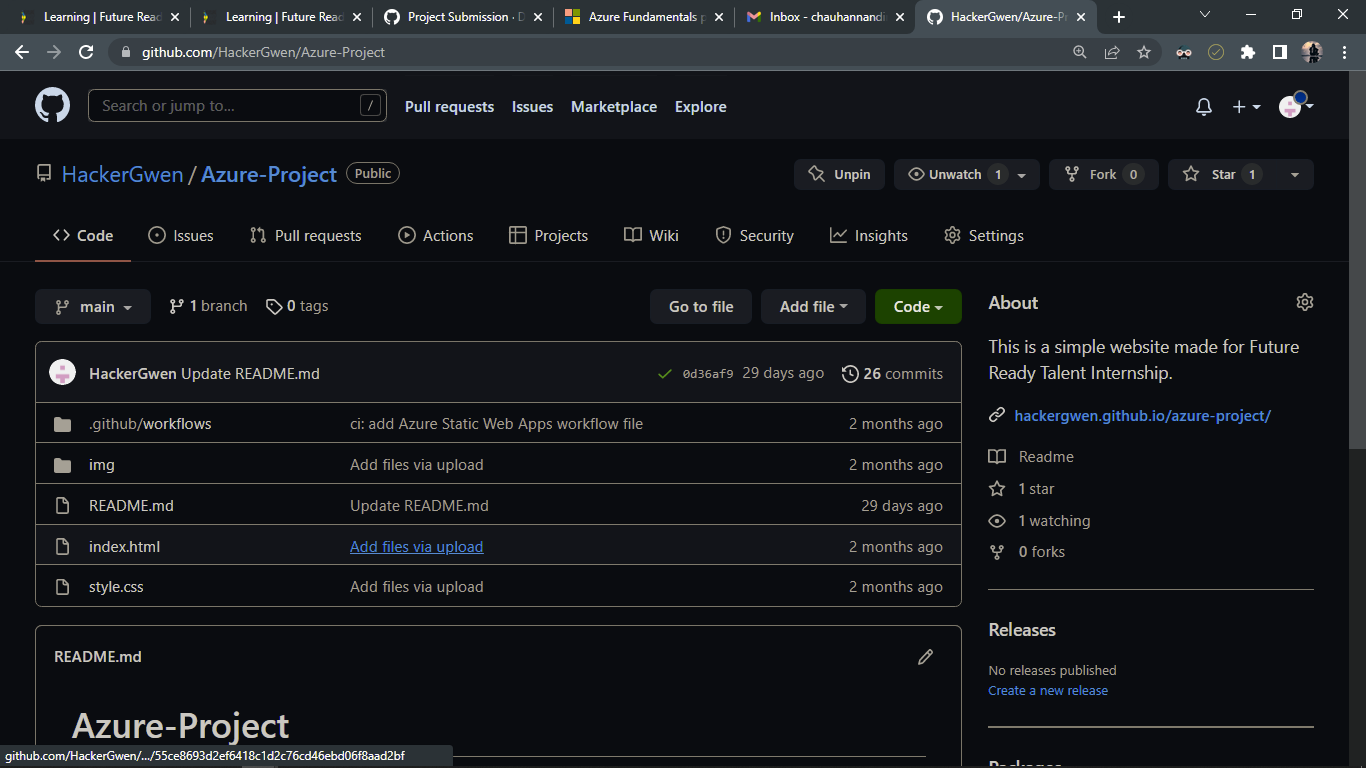Click the .github folder icon
This screenshot has width=1366, height=768.
click(62, 424)
